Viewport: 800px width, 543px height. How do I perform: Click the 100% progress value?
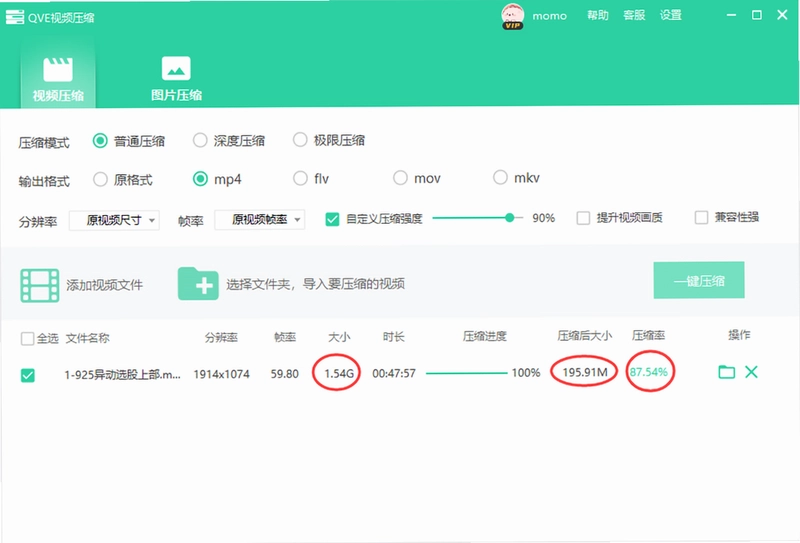[526, 373]
